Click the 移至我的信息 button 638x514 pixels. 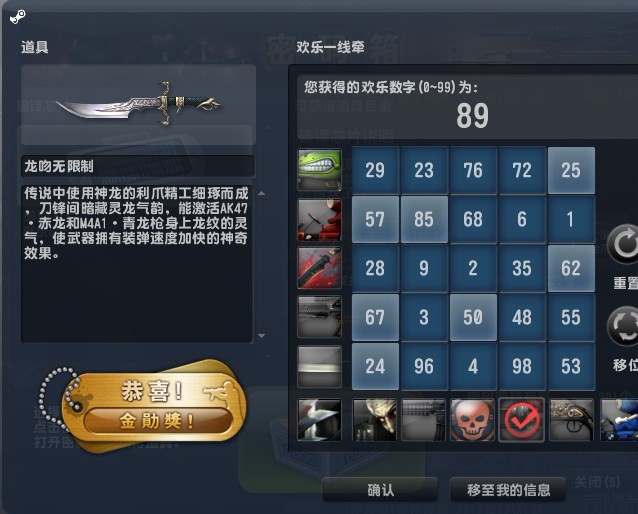coord(508,490)
